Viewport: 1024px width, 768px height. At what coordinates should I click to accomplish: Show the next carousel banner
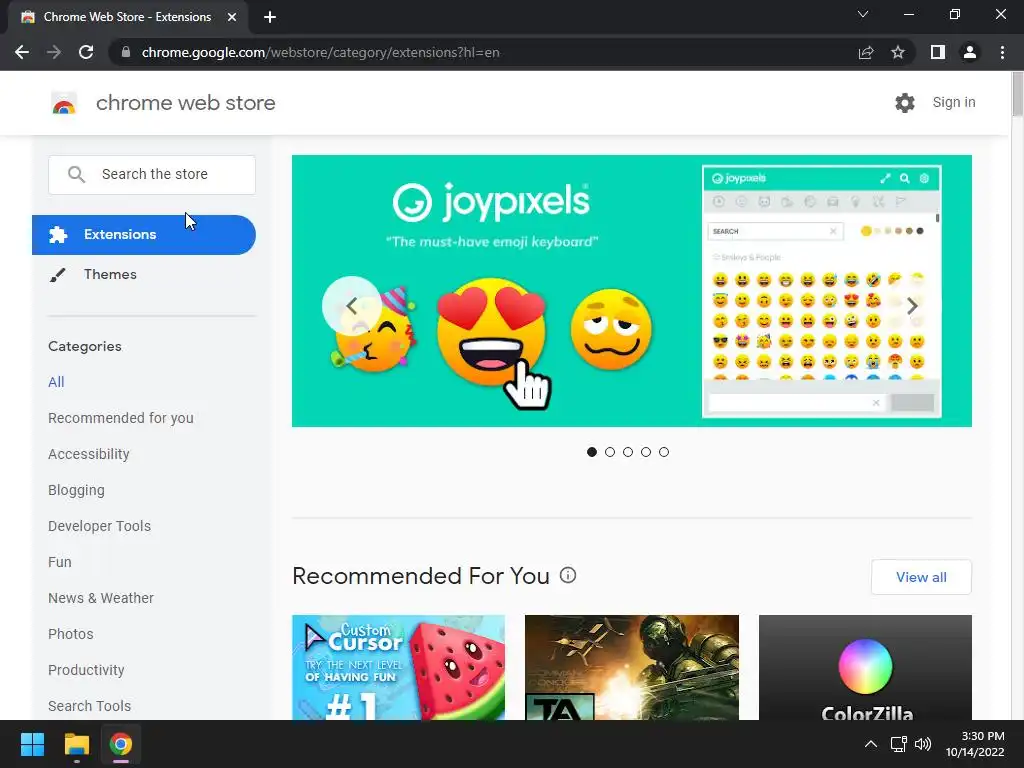click(912, 306)
